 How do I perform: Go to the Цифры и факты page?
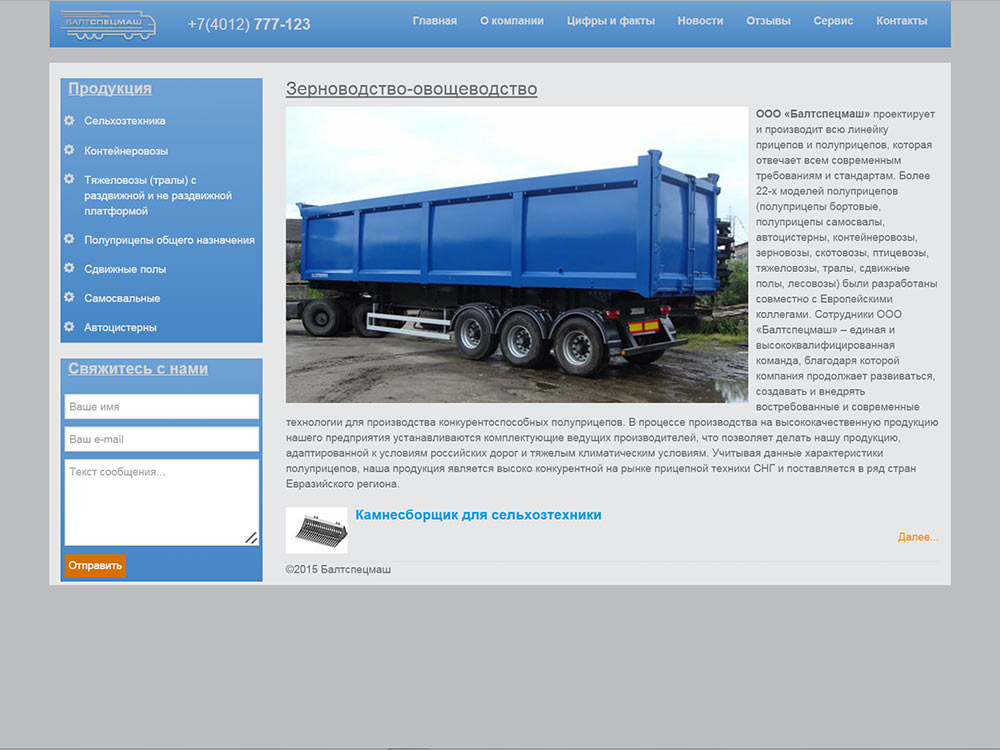(610, 21)
